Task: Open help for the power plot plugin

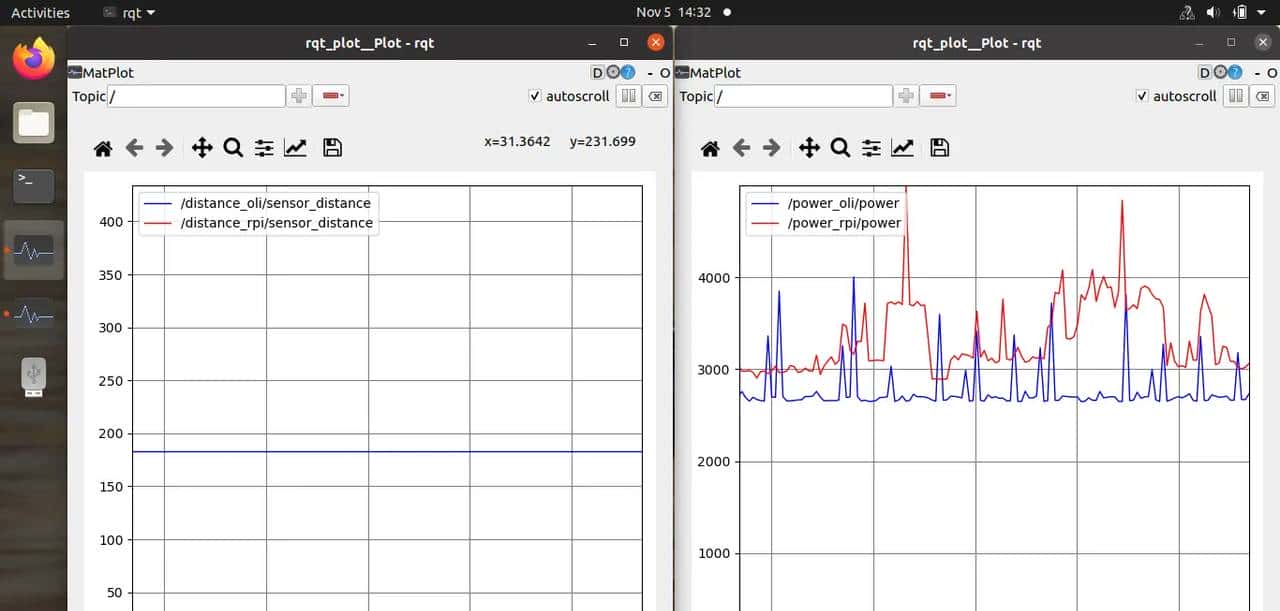Action: point(1235,73)
